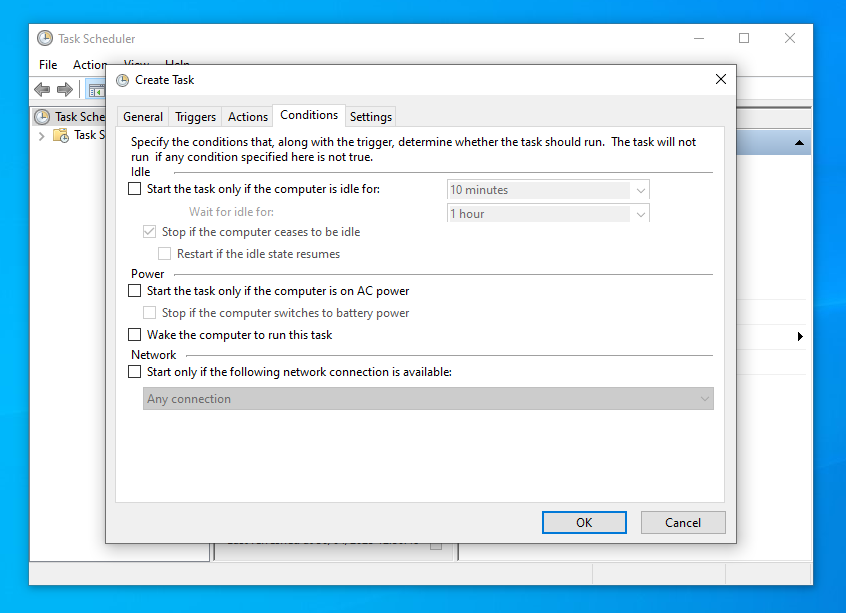This screenshot has width=846, height=613.
Task: Click the forward arrow in the toolbar
Action: click(x=65, y=90)
